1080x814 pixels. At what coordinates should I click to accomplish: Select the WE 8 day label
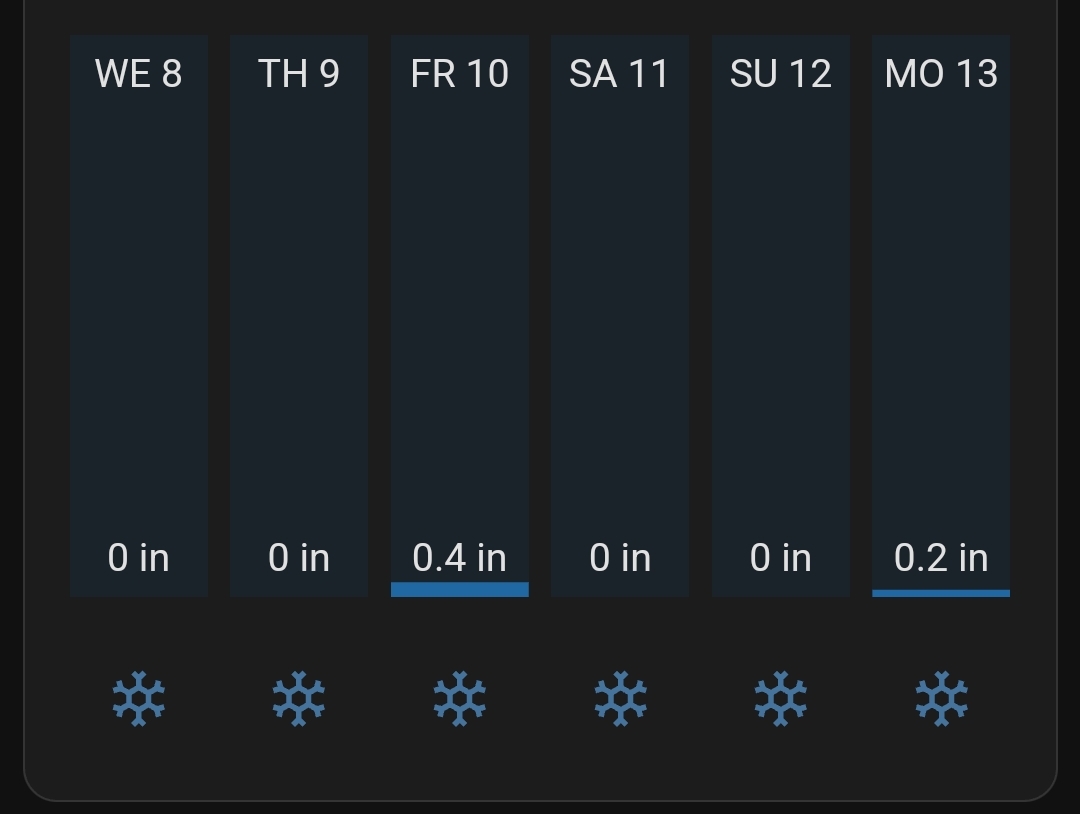click(139, 74)
